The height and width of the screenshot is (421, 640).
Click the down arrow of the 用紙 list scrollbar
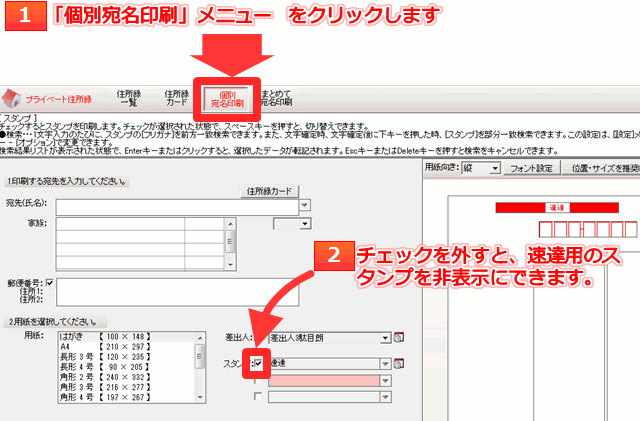pos(200,397)
